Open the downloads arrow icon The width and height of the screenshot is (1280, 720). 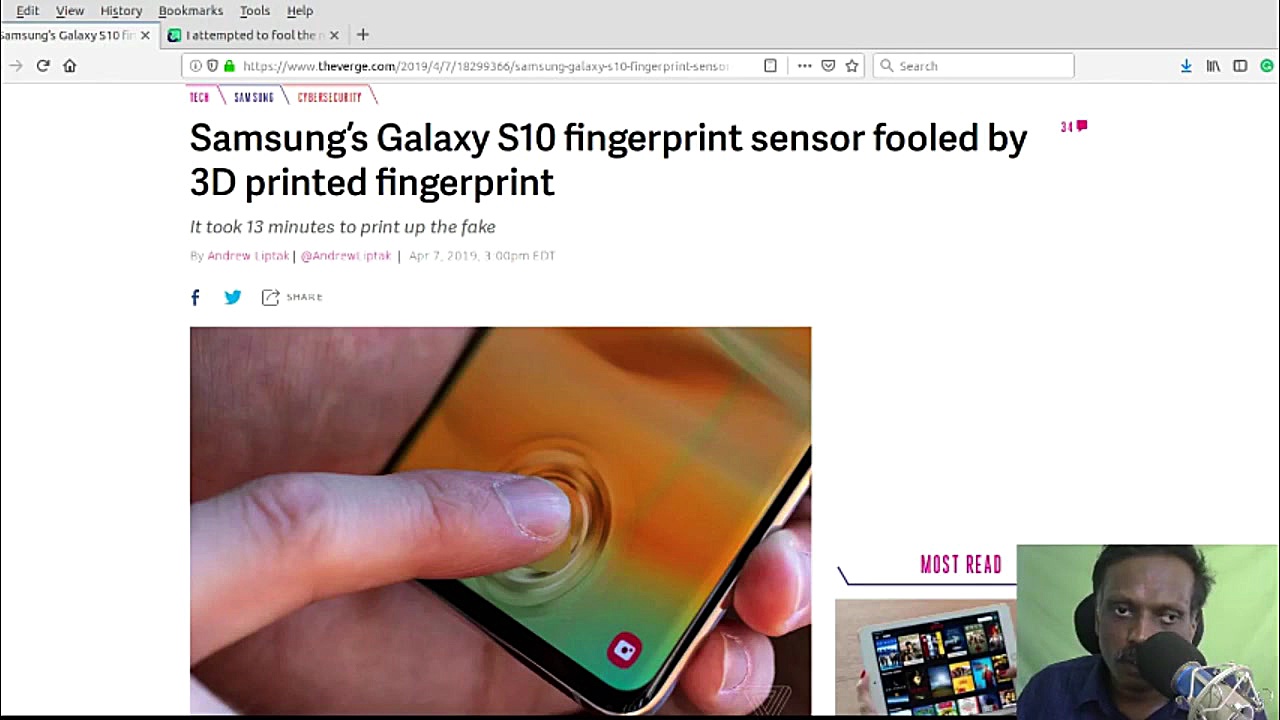coord(1186,66)
